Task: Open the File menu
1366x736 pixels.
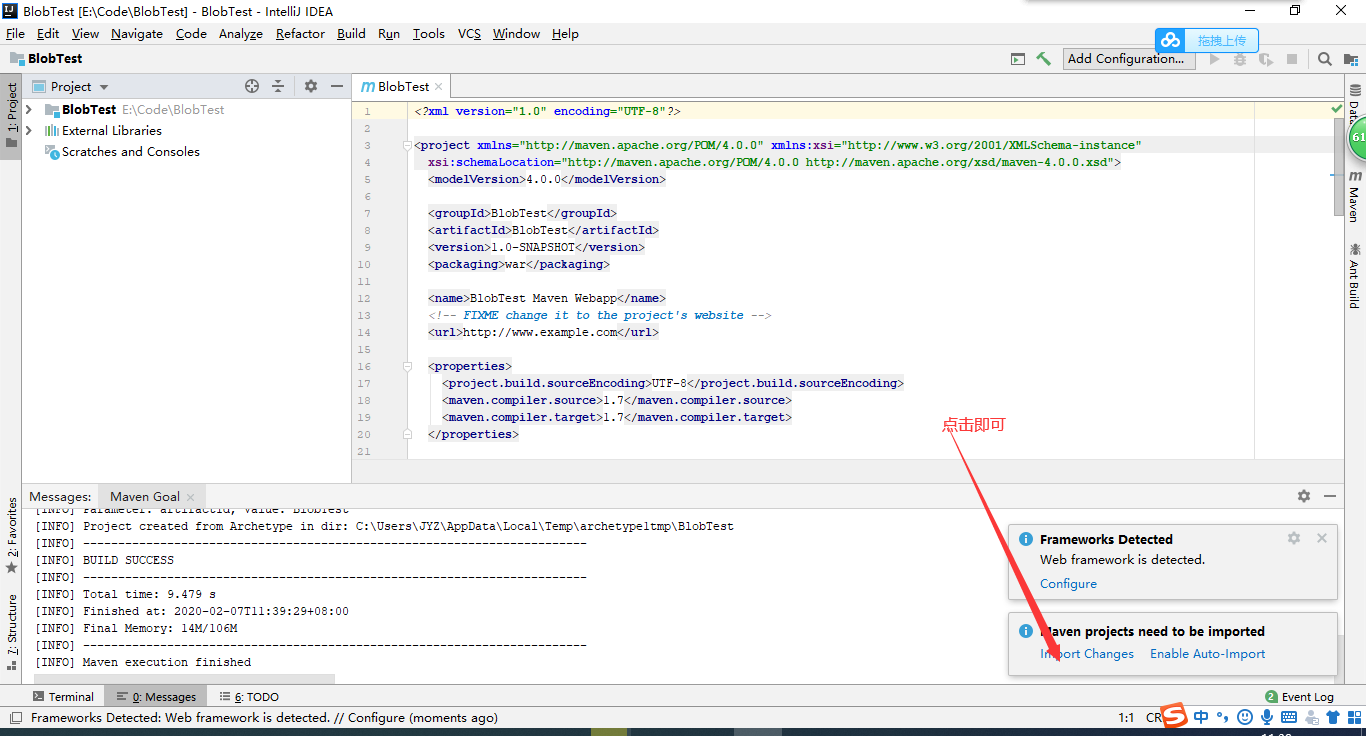Action: (15, 33)
